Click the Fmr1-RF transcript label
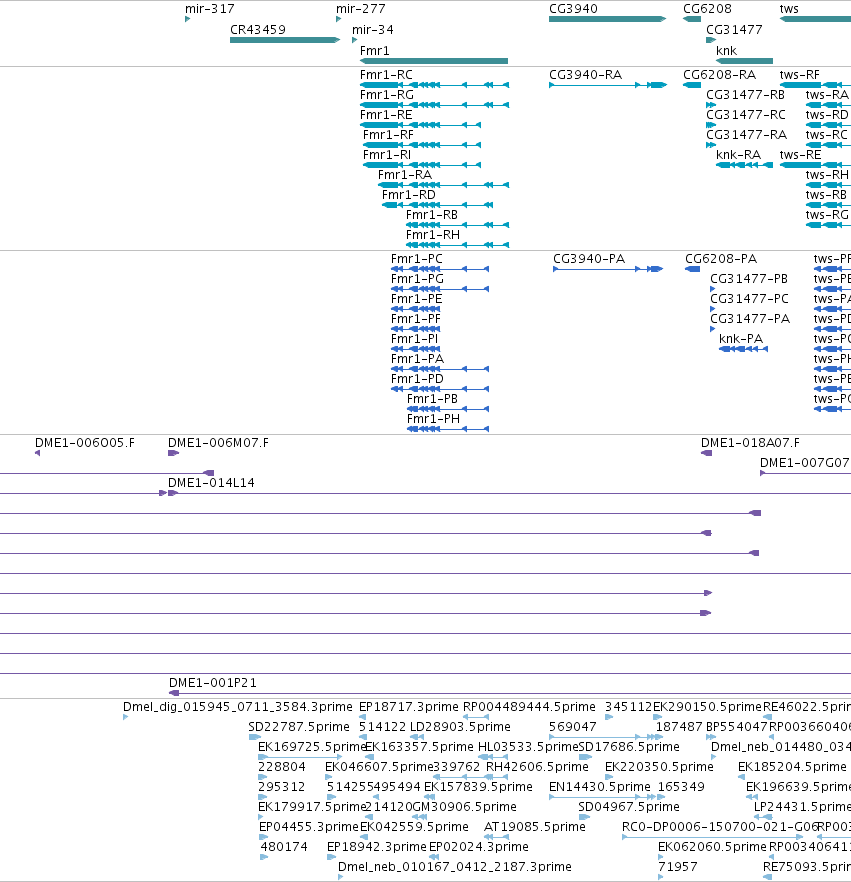This screenshot has width=851, height=882. (388, 135)
